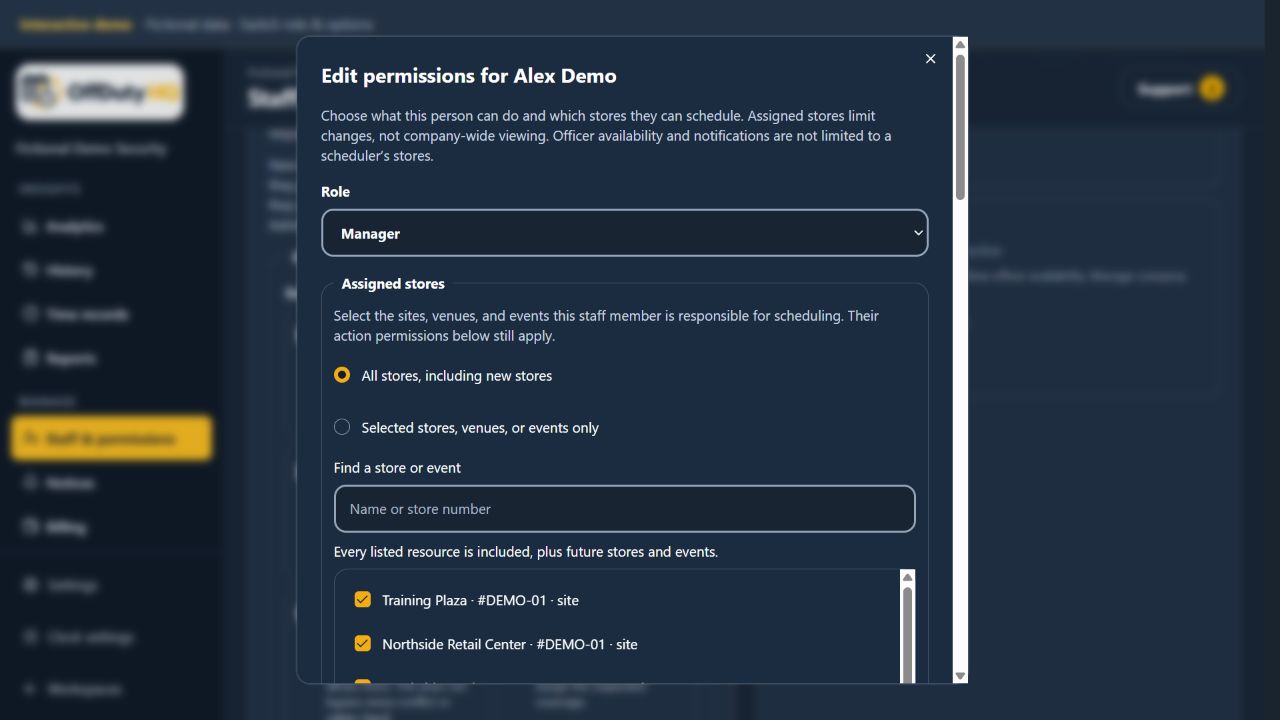Open Billing icon in the sidebar
This screenshot has width=1280, height=720.
click(x=30, y=527)
